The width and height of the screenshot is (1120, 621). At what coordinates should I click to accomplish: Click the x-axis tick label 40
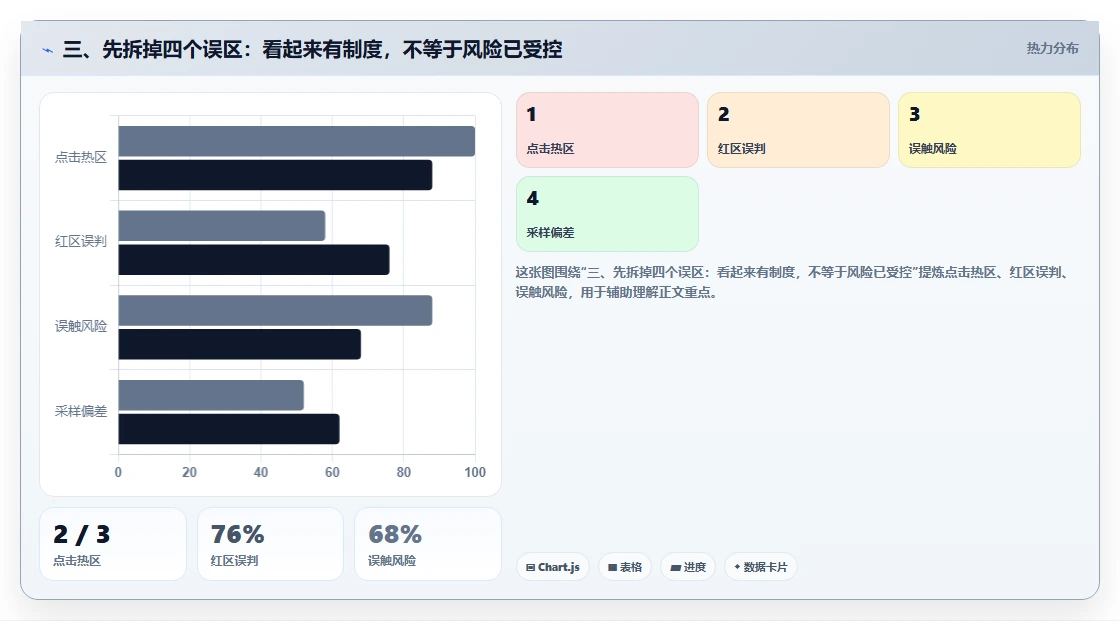[261, 472]
